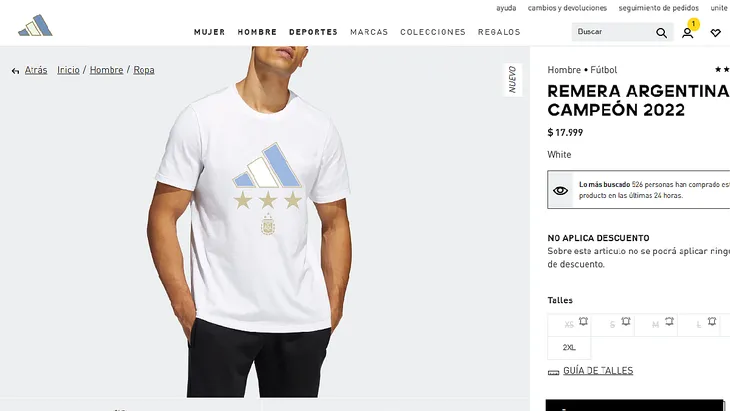Click the notify bell on size XS
Image resolution: width=730 pixels, height=411 pixels.
pos(583,321)
